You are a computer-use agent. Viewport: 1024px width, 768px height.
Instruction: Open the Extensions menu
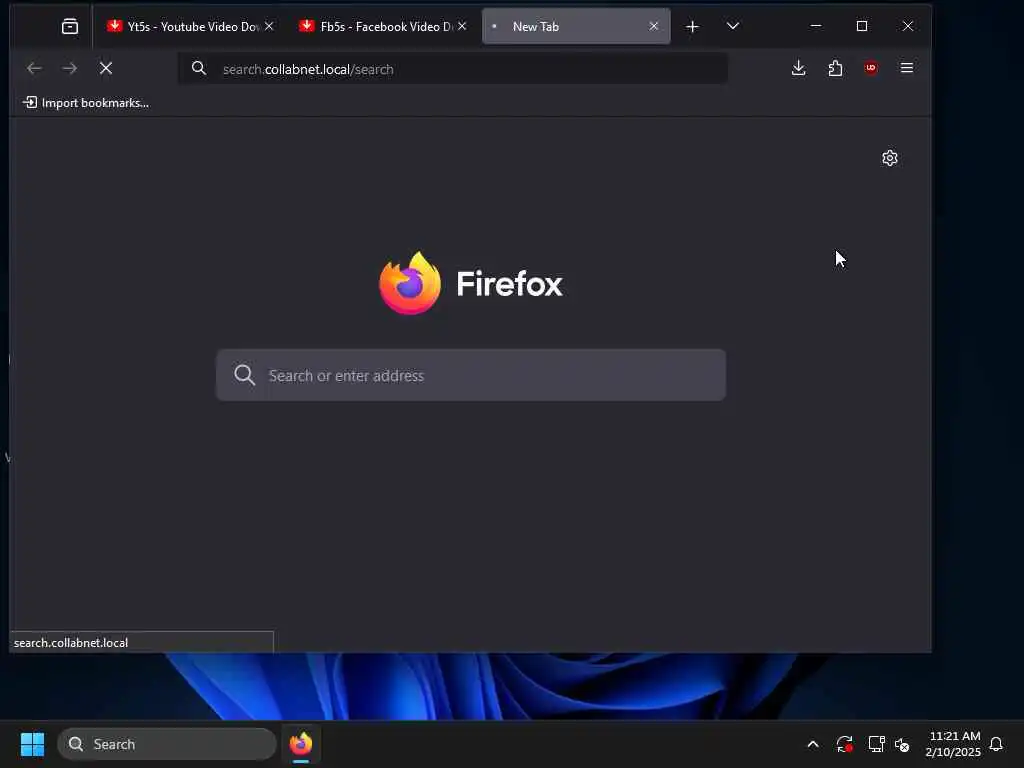[835, 68]
